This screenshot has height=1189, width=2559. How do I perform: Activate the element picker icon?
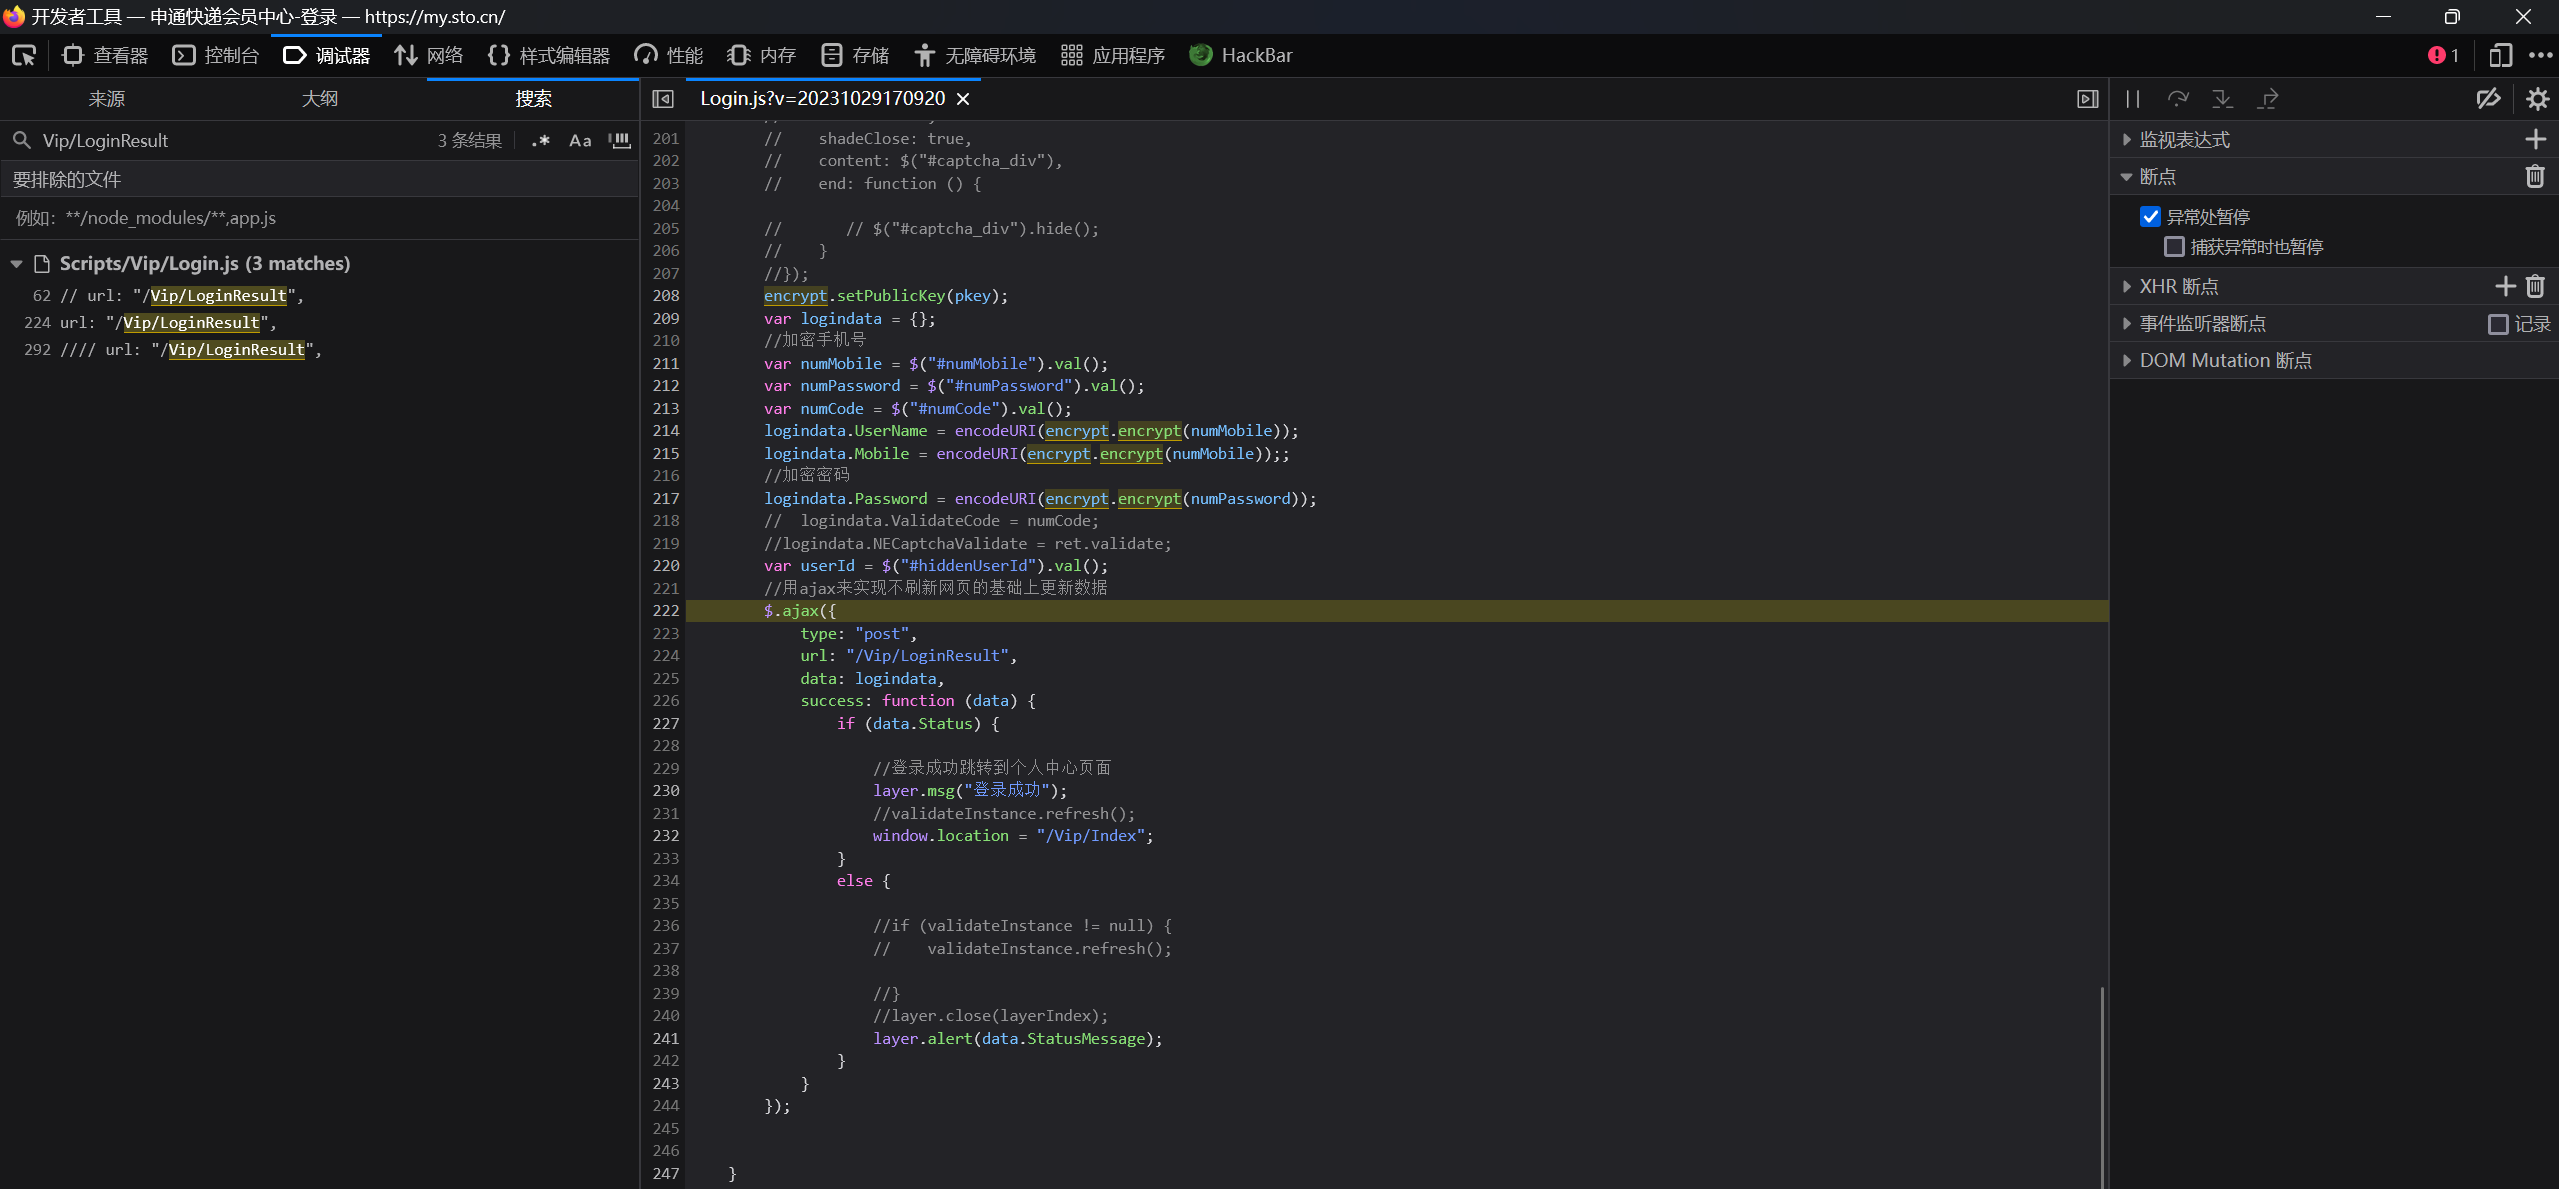[24, 55]
